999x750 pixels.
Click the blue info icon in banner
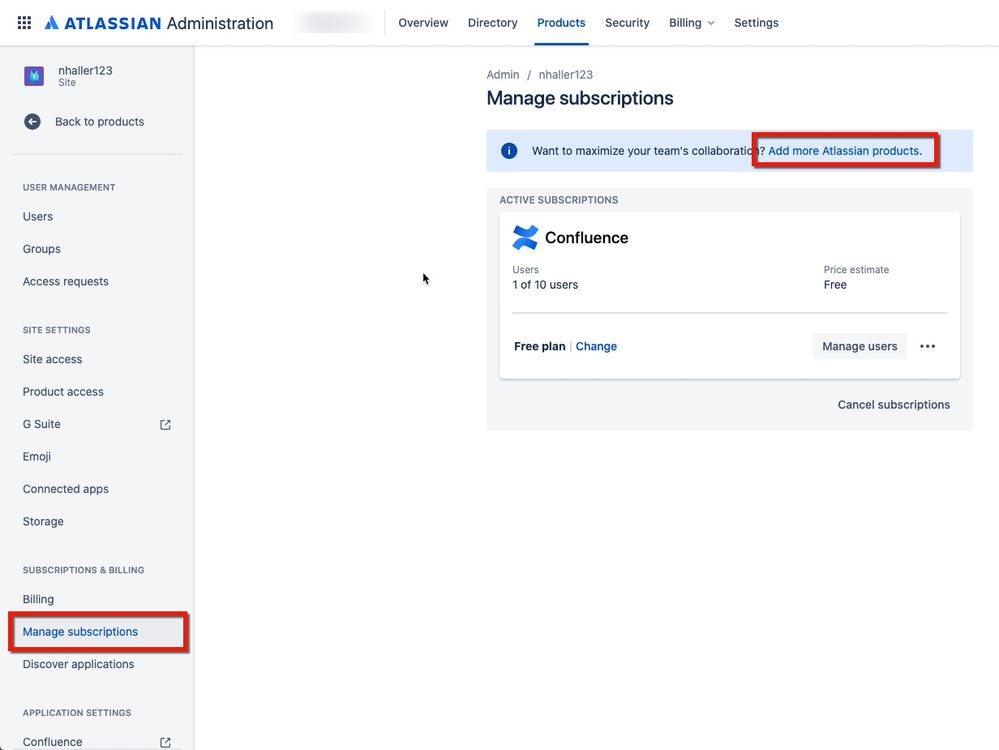click(509, 151)
